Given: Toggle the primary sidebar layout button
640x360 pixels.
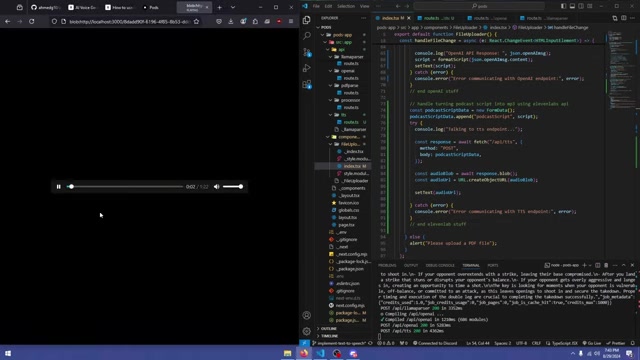Looking at the screenshot, I should [563, 6].
